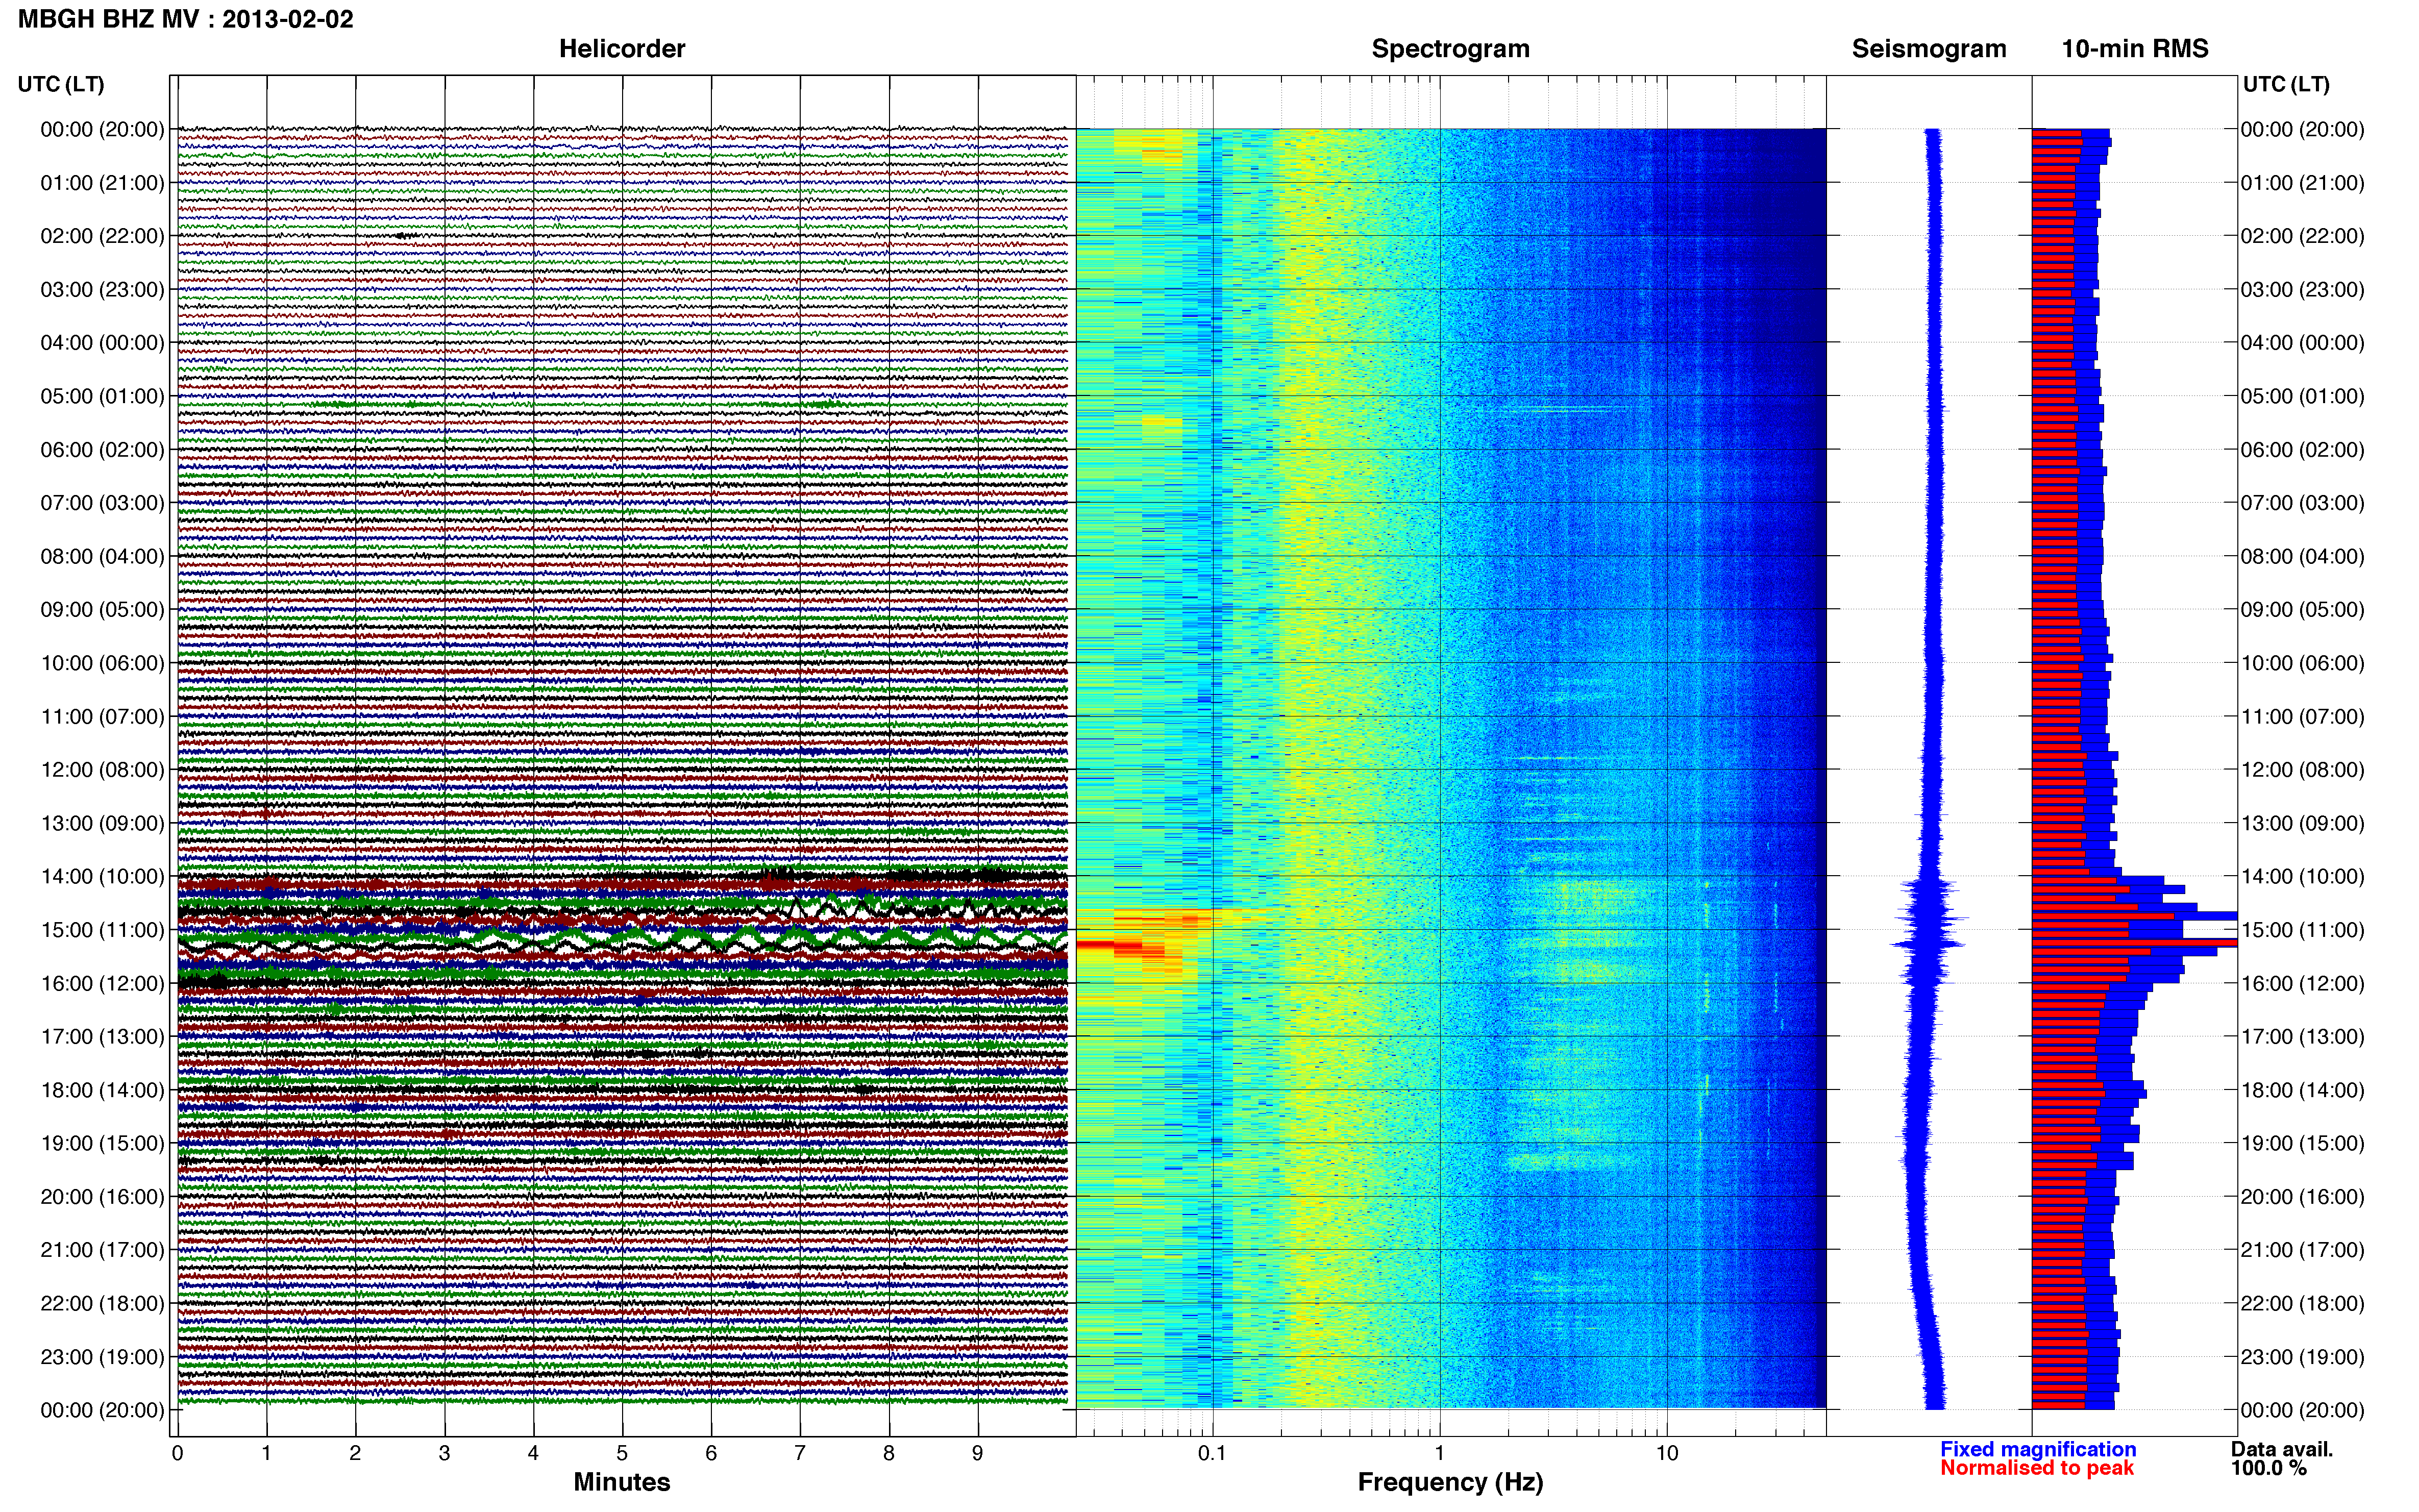Screen dimensions: 2419x1512
Task: Click right axis label '21:00 (17:00)'
Action: pos(2302,1250)
